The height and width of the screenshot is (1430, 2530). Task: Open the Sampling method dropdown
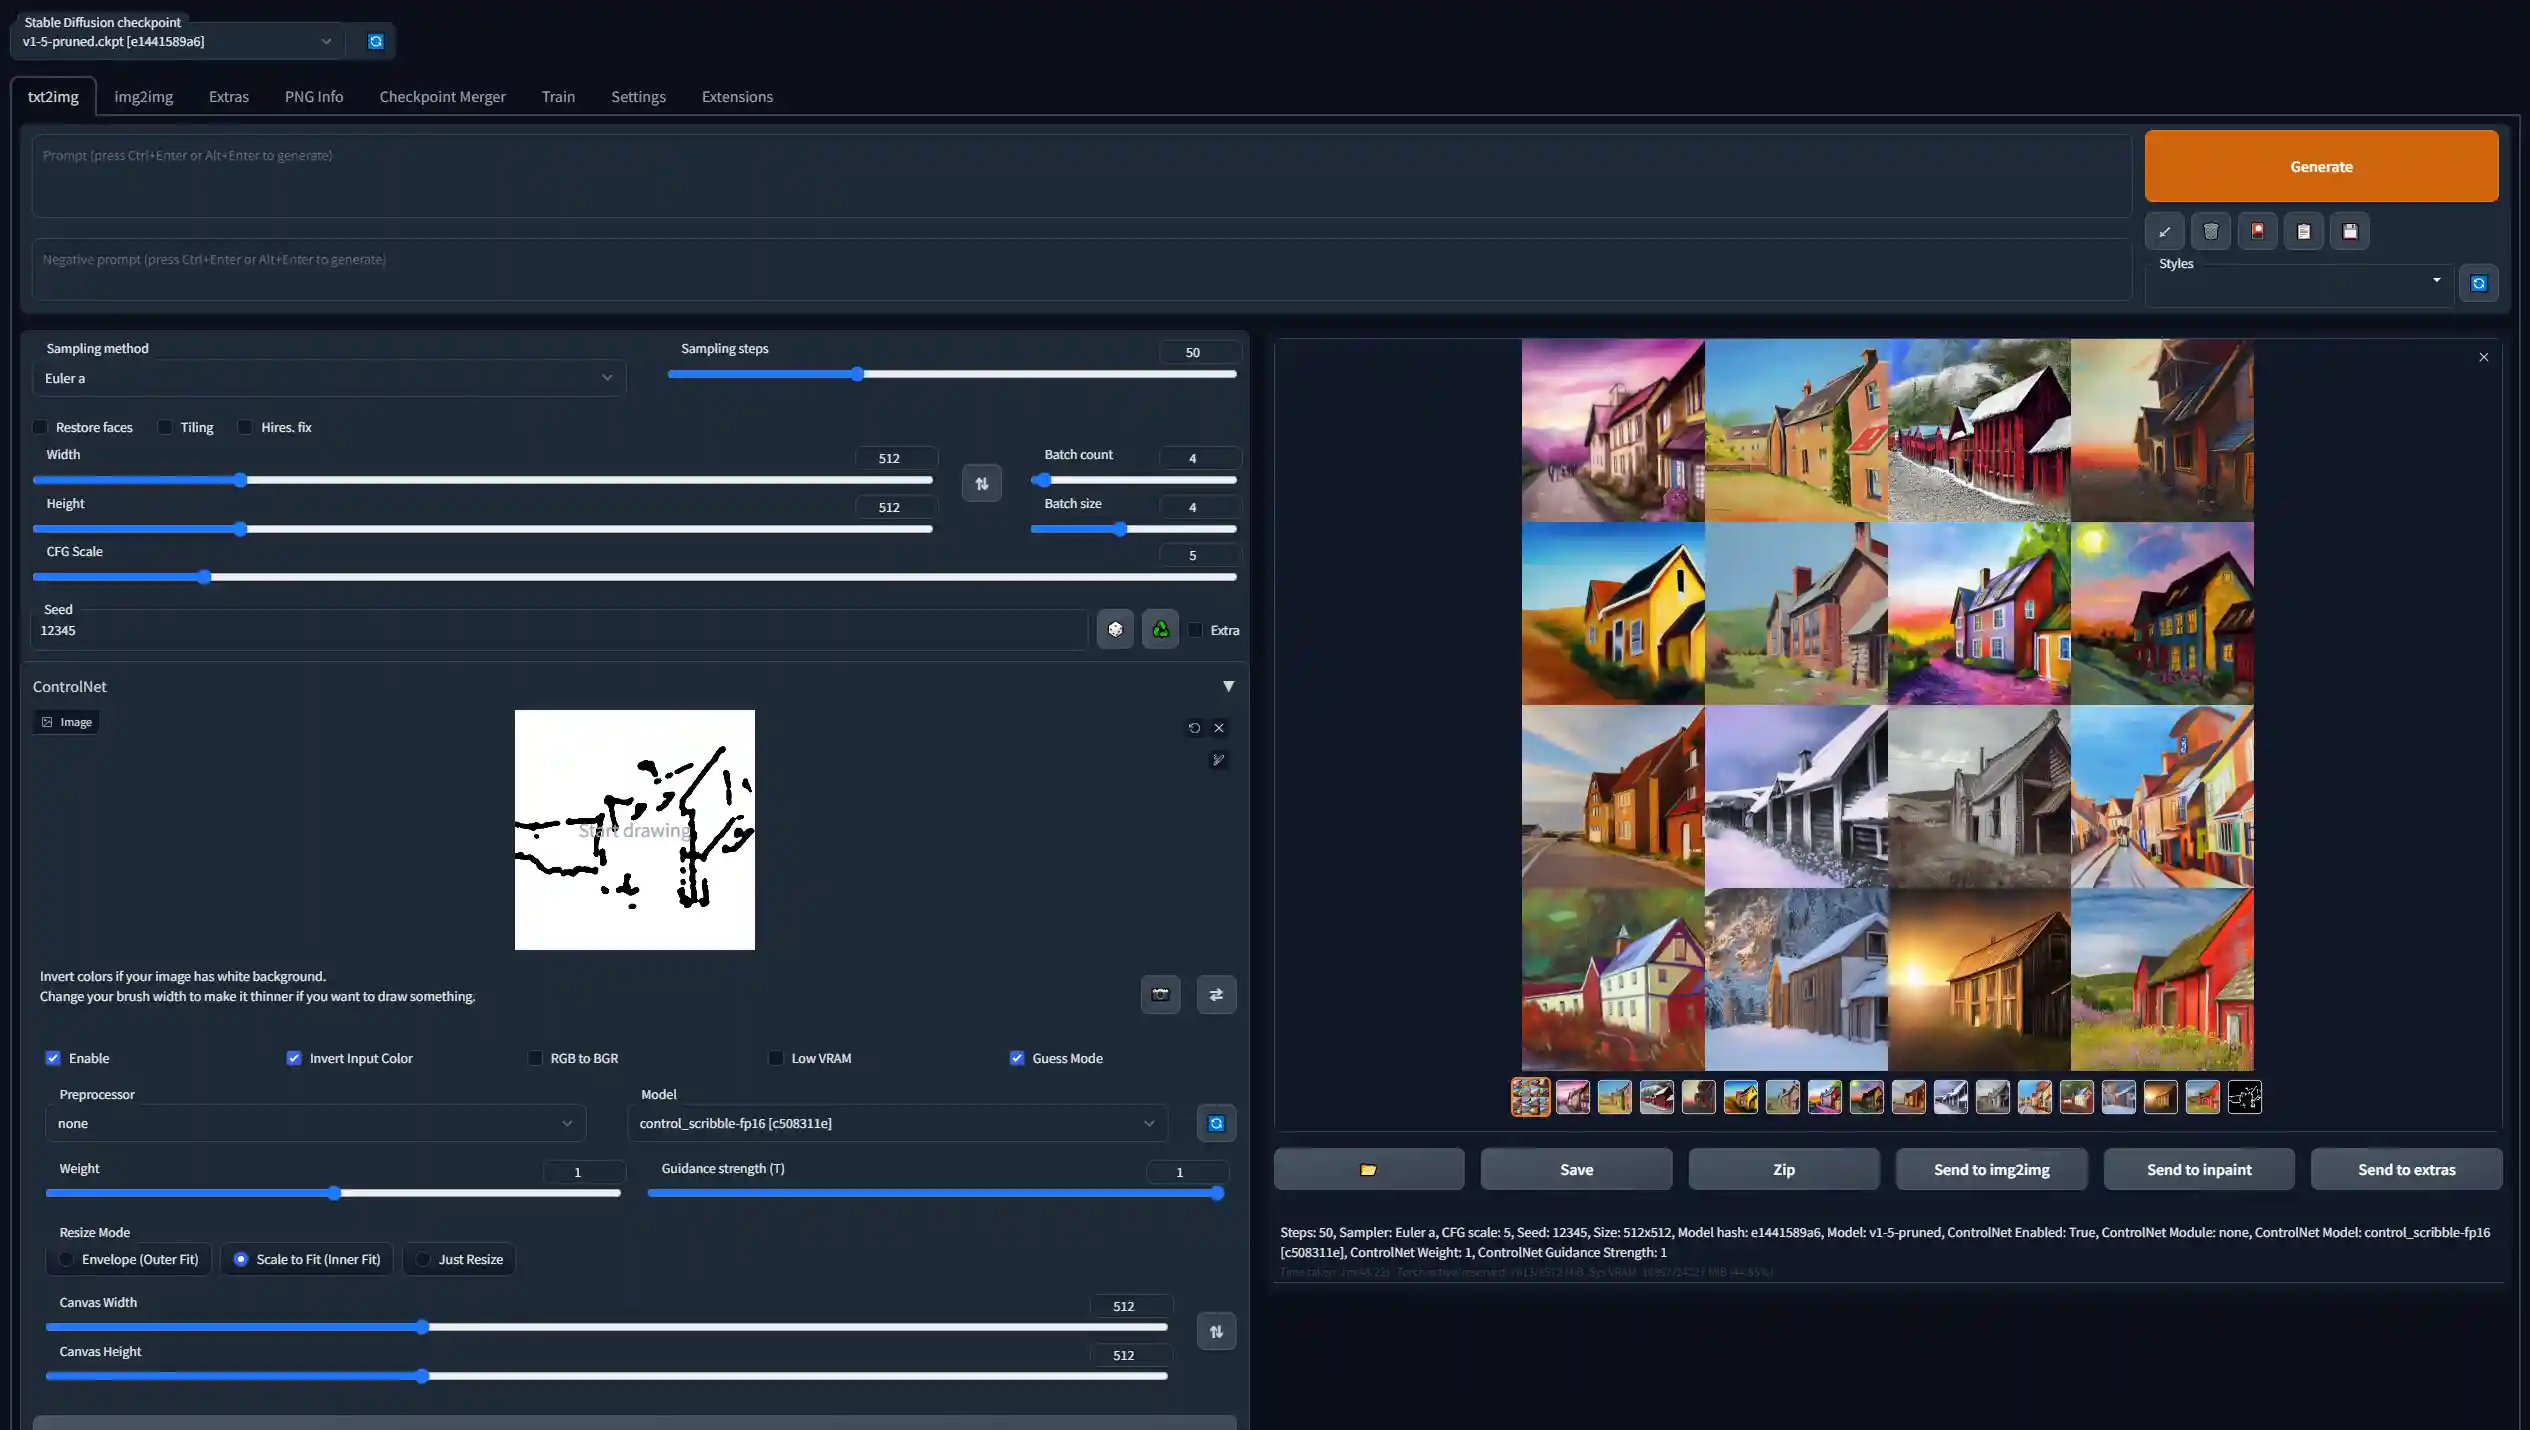328,378
